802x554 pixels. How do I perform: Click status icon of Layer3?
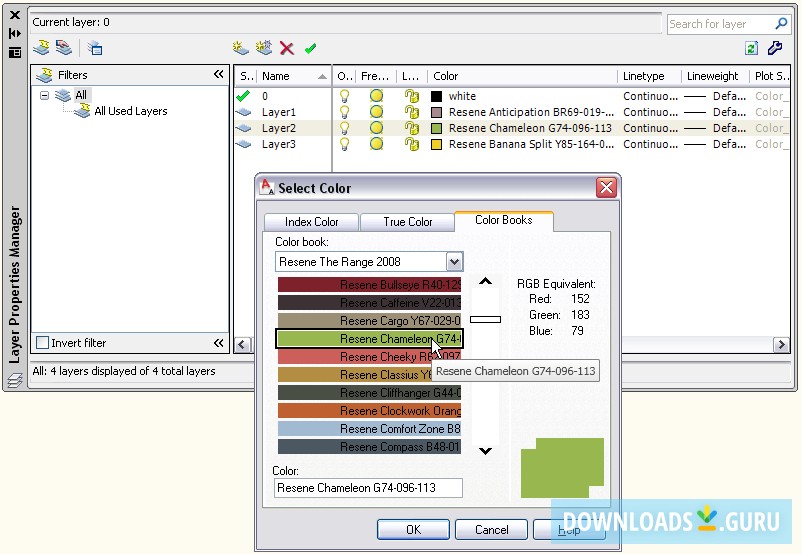[x=243, y=144]
